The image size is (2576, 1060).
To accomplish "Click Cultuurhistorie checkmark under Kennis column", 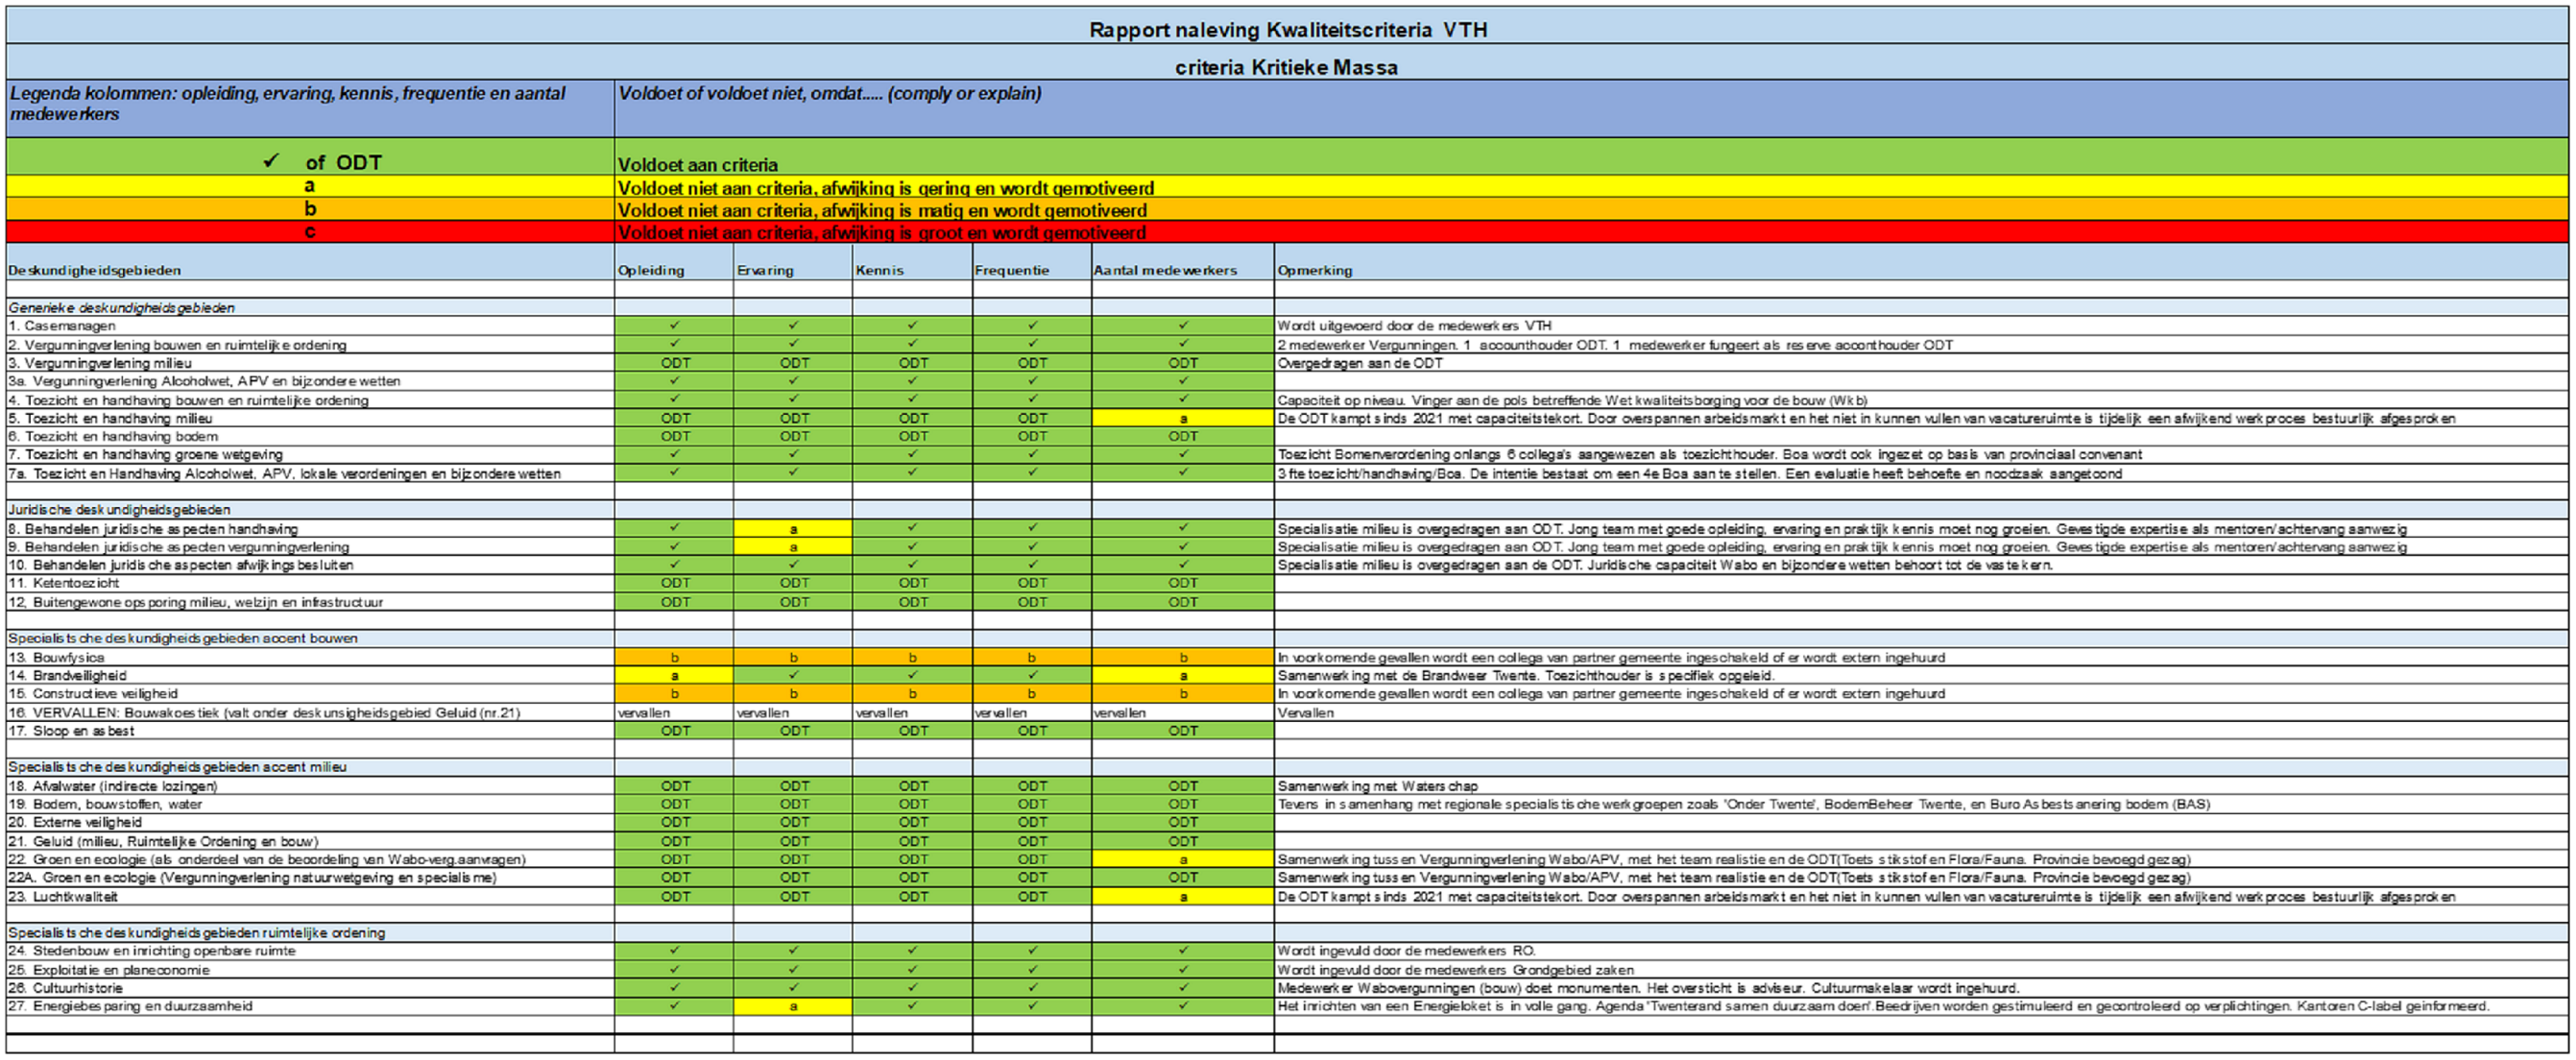I will pyautogui.click(x=912, y=987).
